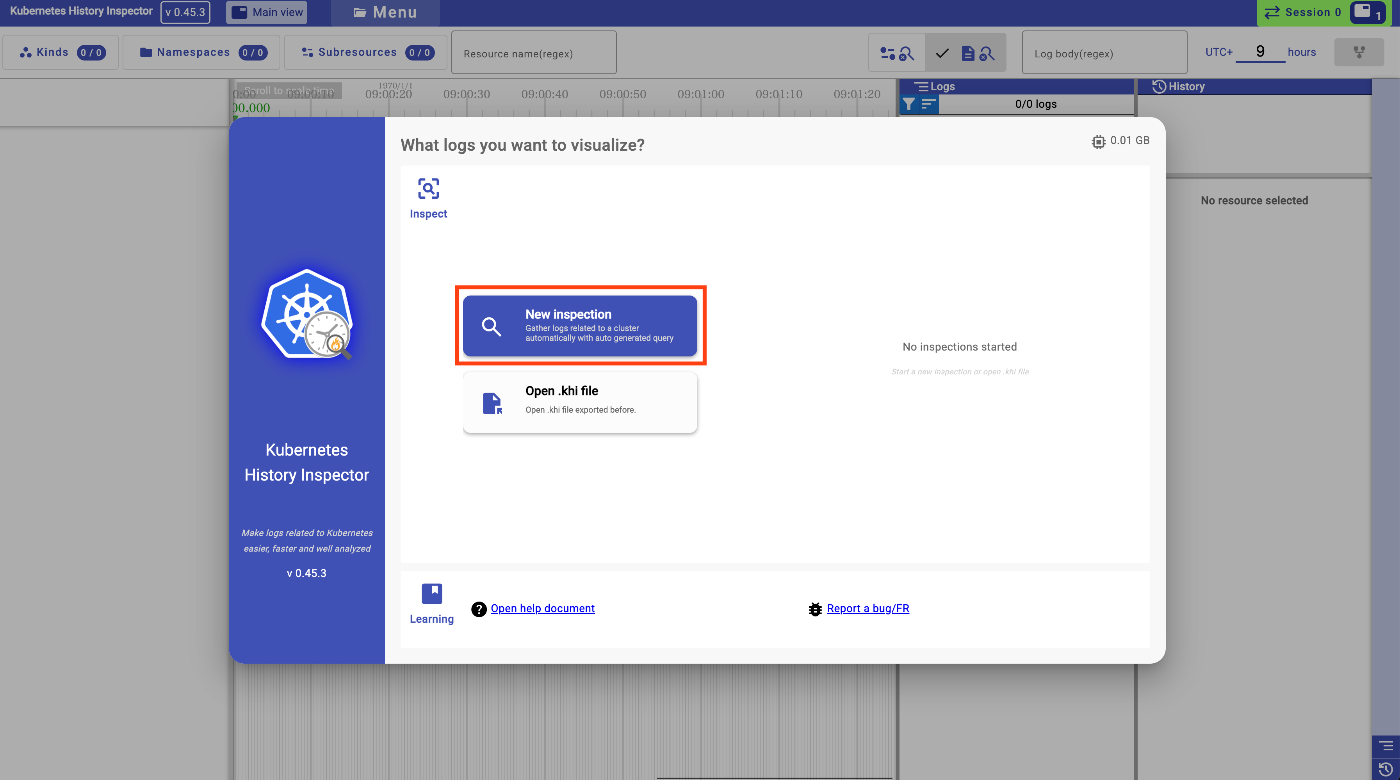Open a .khi file
The height and width of the screenshot is (780, 1400).
[x=580, y=402]
